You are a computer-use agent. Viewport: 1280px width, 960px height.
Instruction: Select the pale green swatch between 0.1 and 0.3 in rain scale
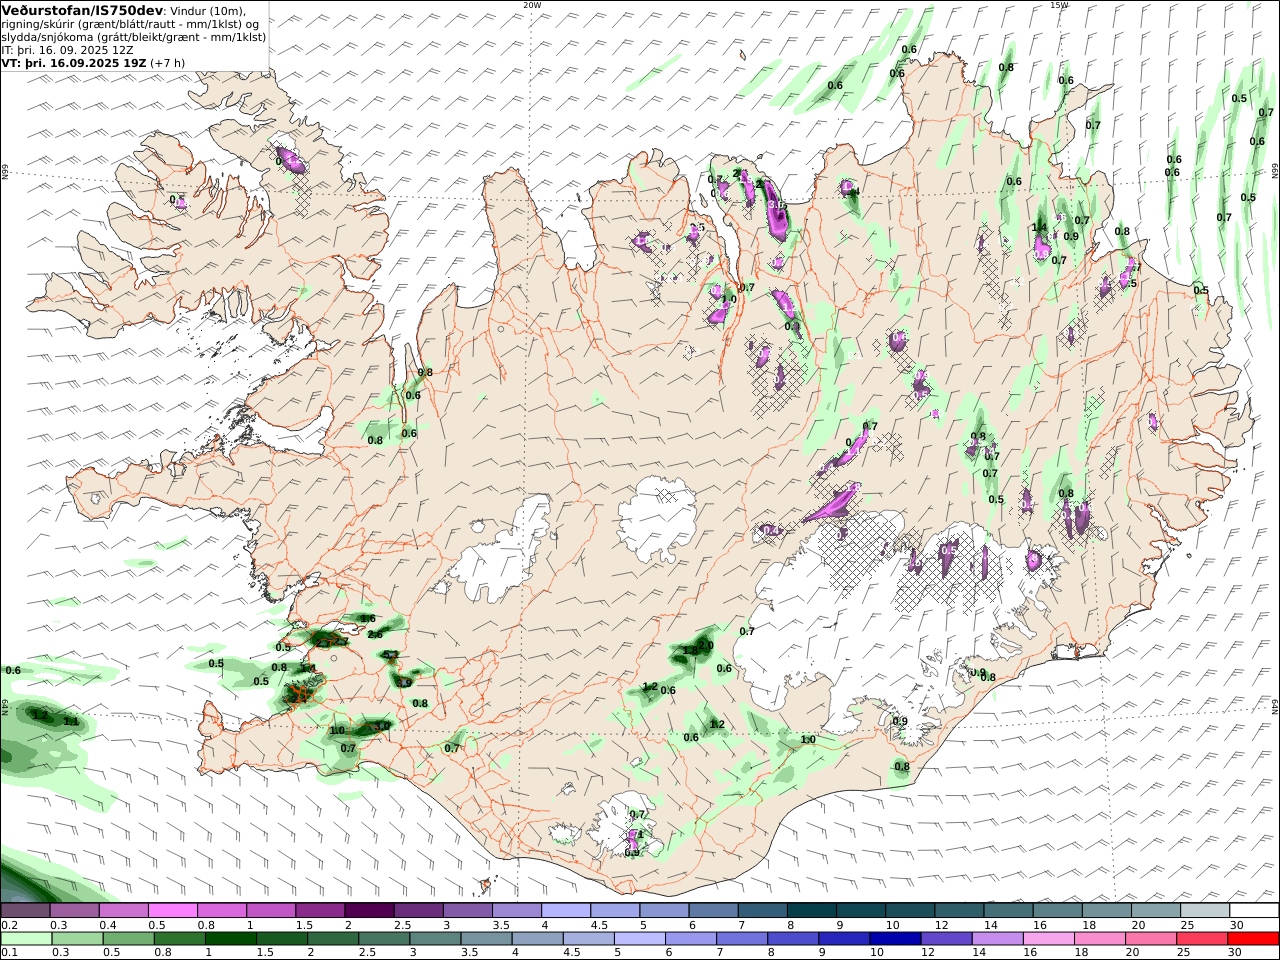pos(26,939)
